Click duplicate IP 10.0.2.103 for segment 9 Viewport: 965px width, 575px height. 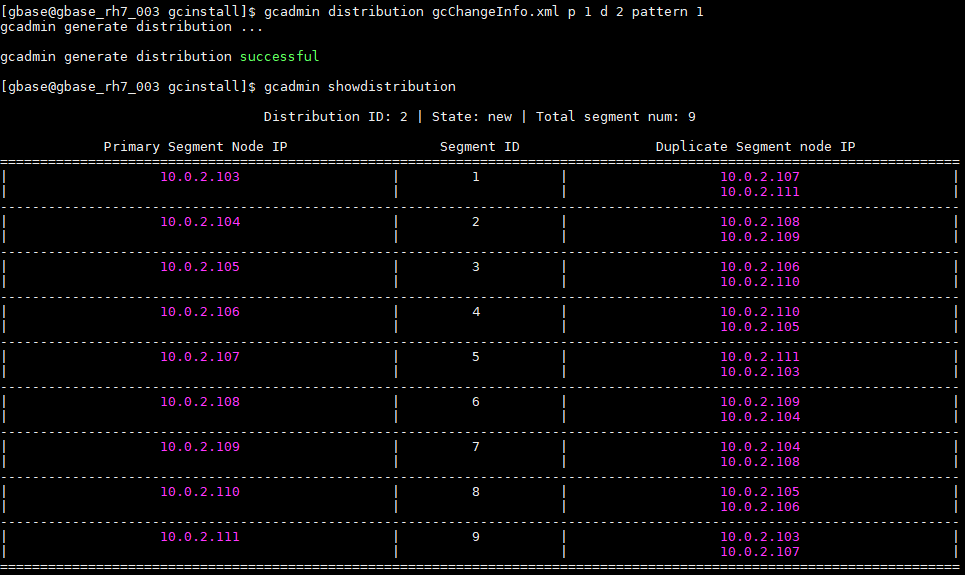pos(760,536)
